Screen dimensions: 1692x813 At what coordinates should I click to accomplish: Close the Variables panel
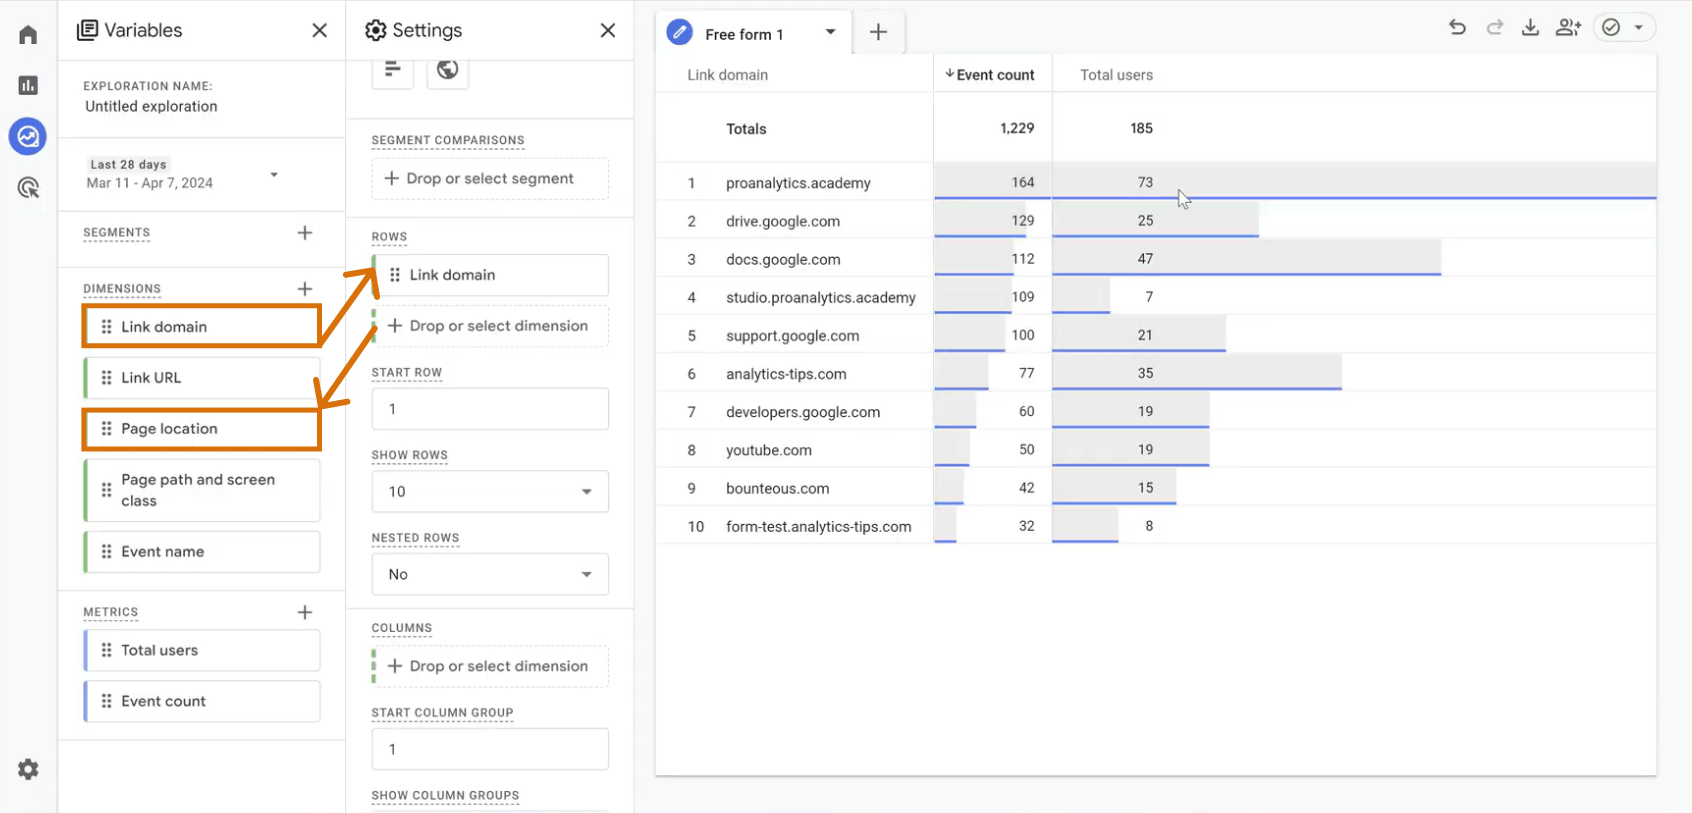(x=320, y=30)
